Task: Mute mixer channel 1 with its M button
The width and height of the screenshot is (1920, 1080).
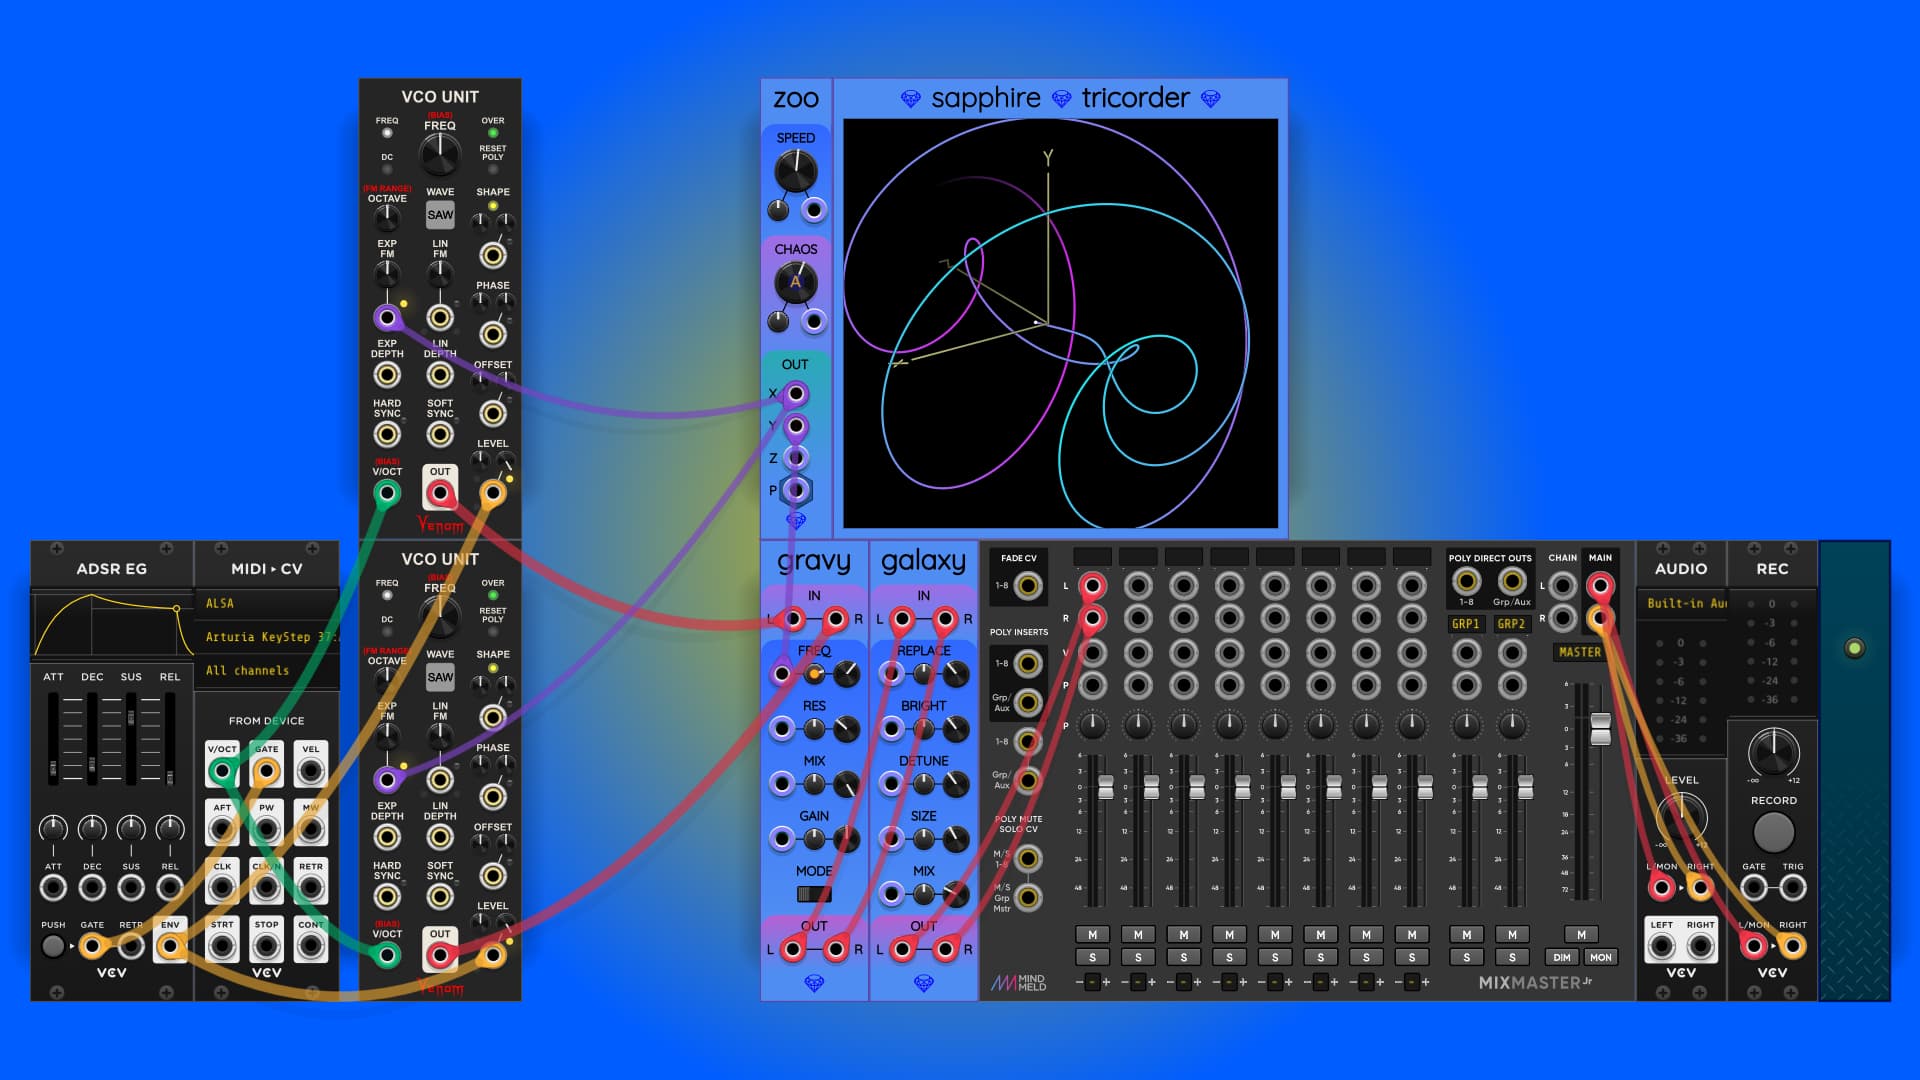Action: [1092, 935]
